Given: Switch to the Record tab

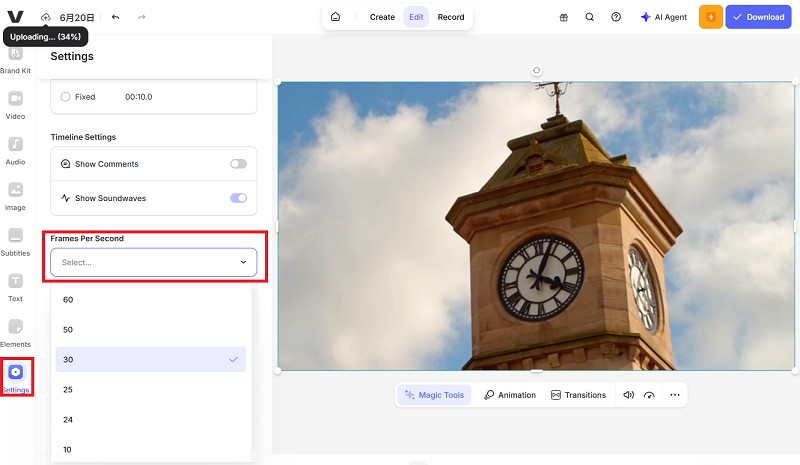Looking at the screenshot, I should 450,17.
